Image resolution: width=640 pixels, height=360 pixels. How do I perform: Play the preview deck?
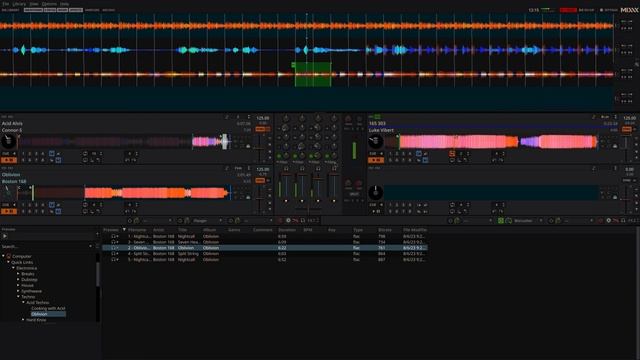coord(5,236)
